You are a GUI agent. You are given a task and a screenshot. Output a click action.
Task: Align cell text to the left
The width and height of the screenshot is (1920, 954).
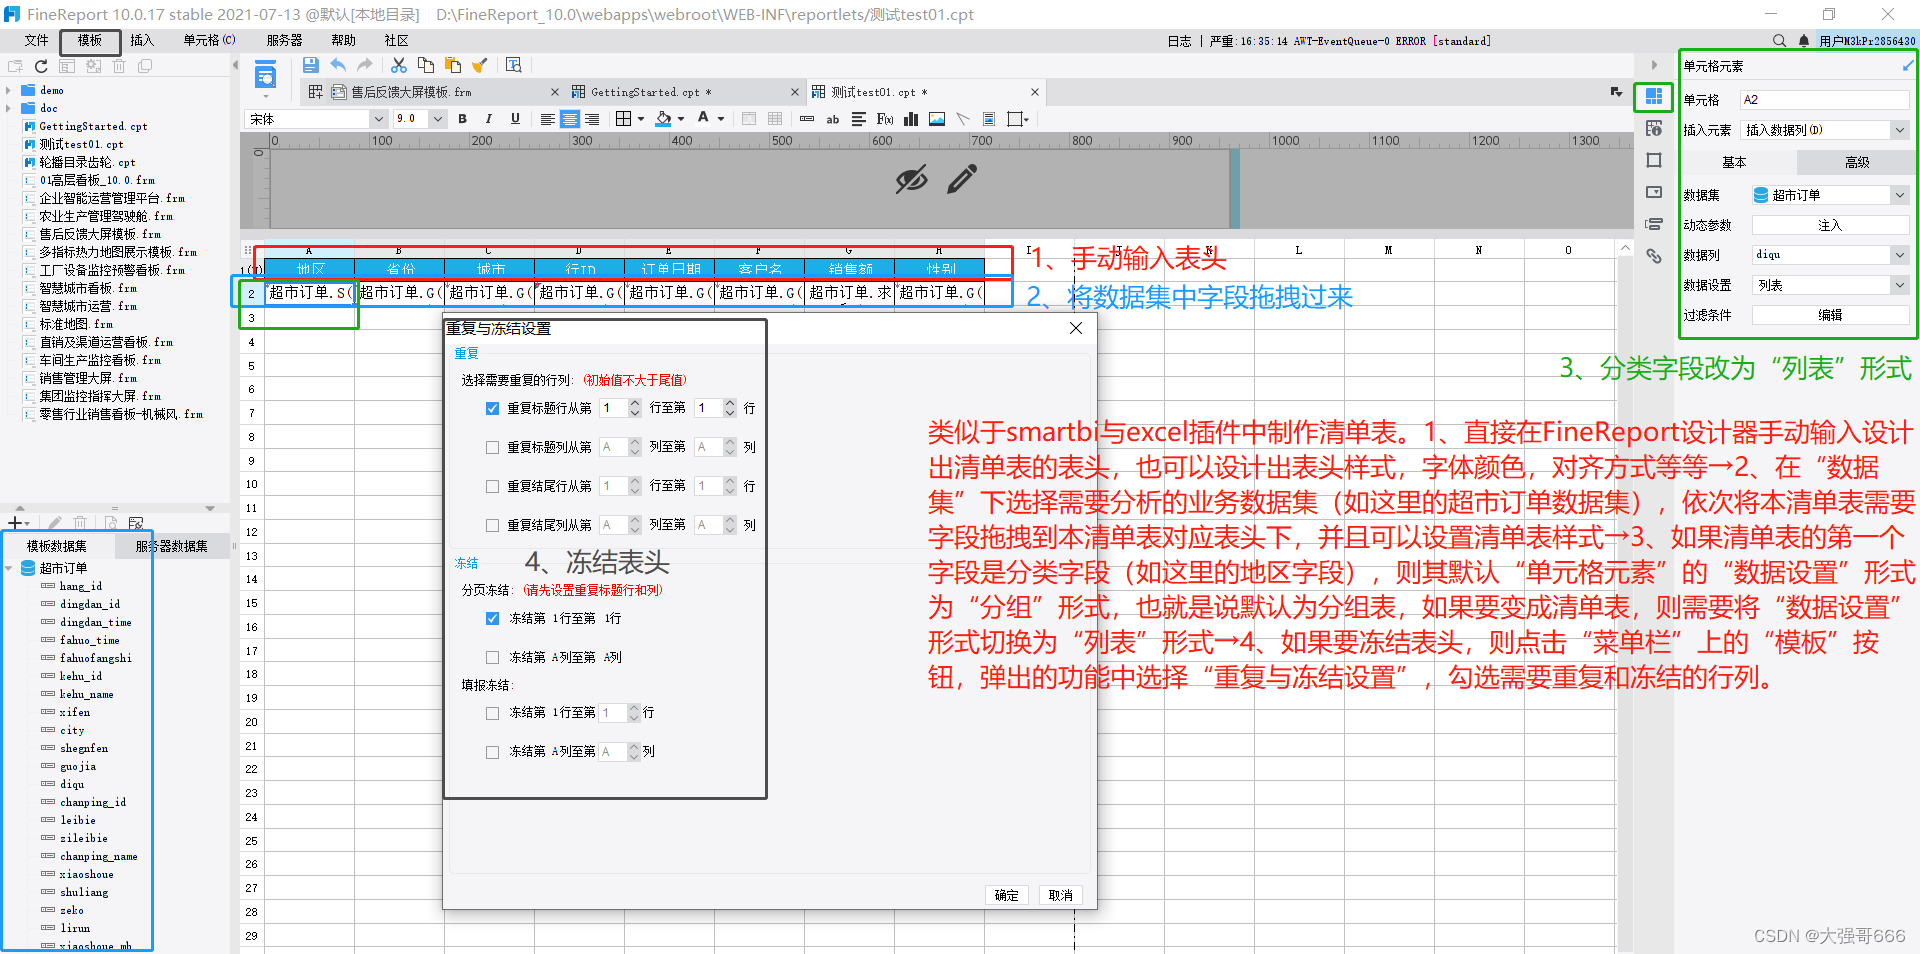pos(547,119)
